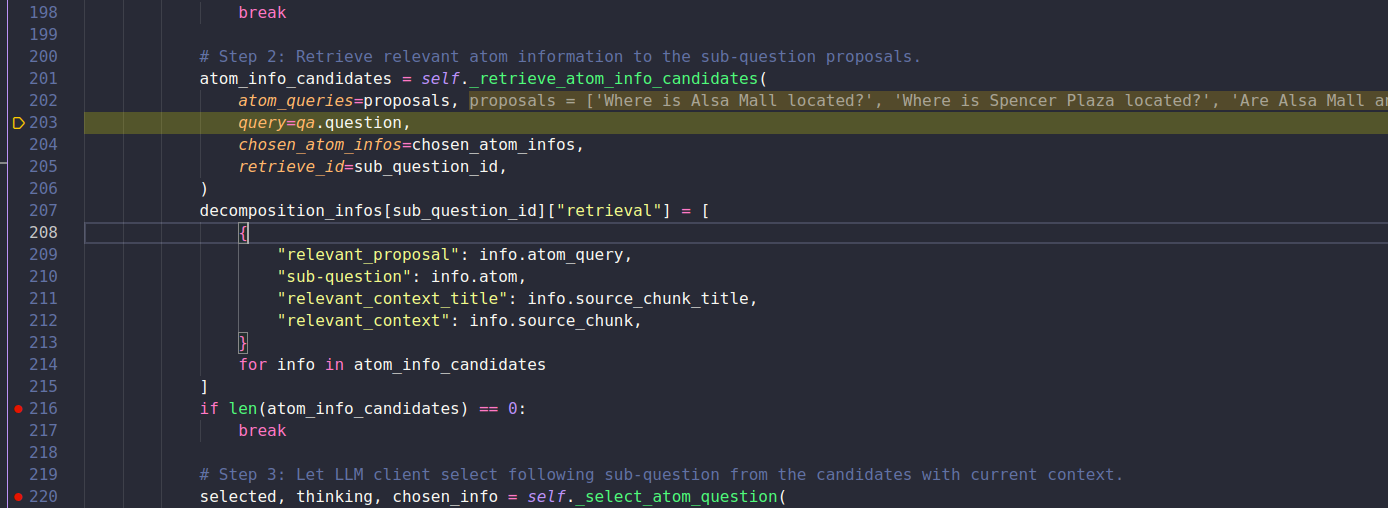The image size is (1388, 508).
Task: Click the closing curly brace on line 213
Action: [243, 343]
